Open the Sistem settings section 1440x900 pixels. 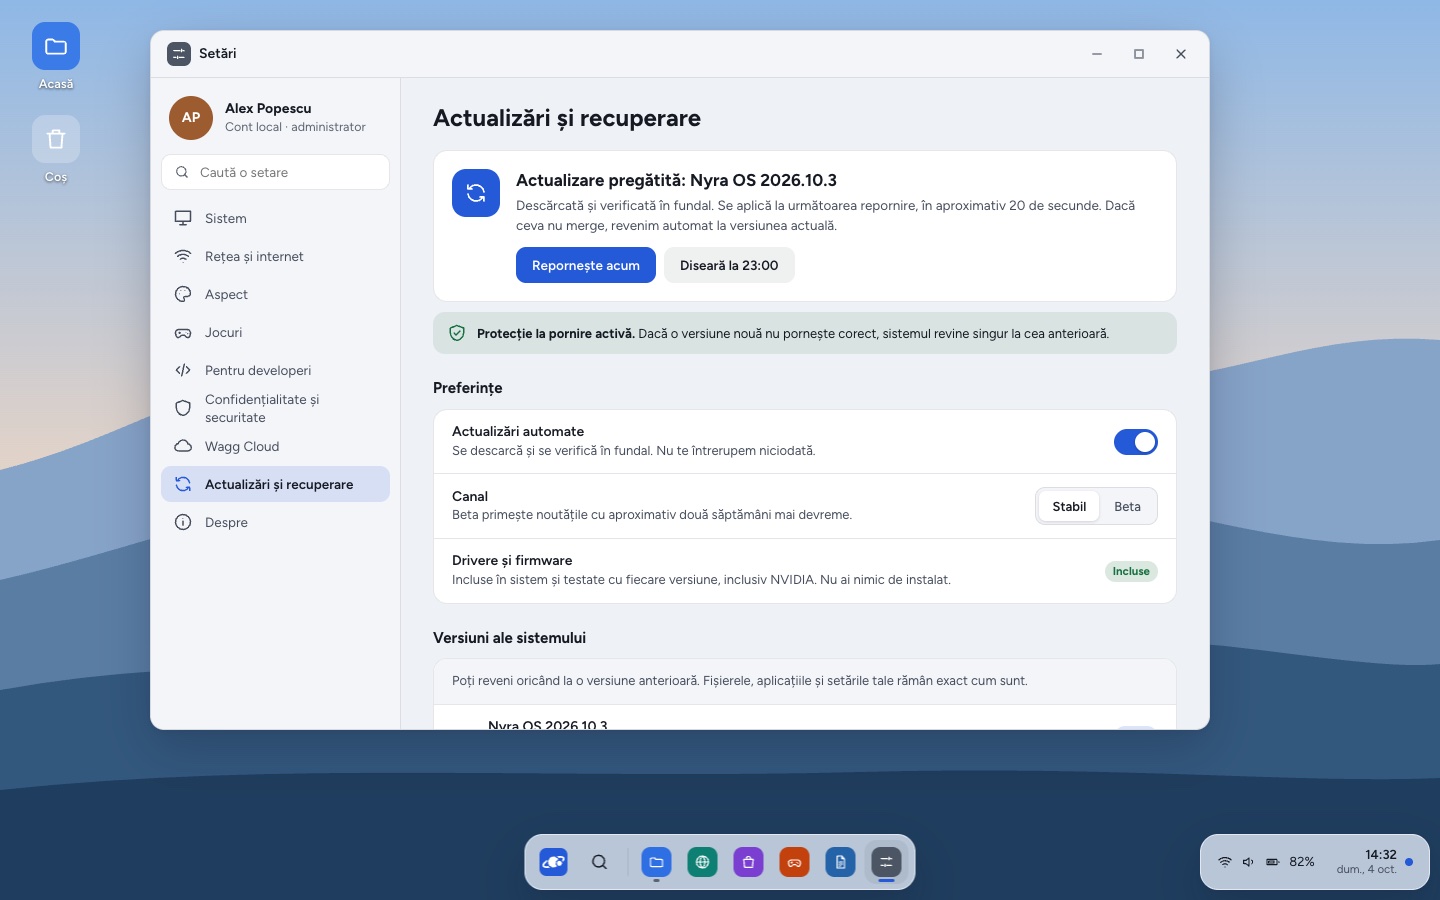(275, 218)
